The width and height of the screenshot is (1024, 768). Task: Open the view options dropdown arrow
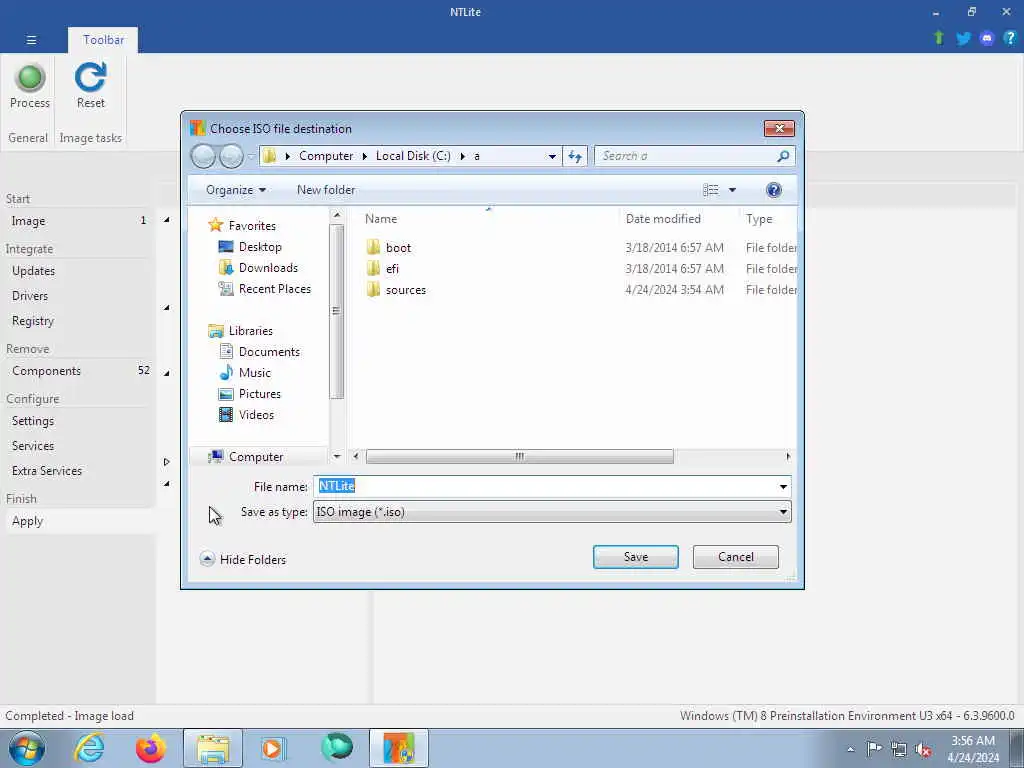click(x=732, y=190)
